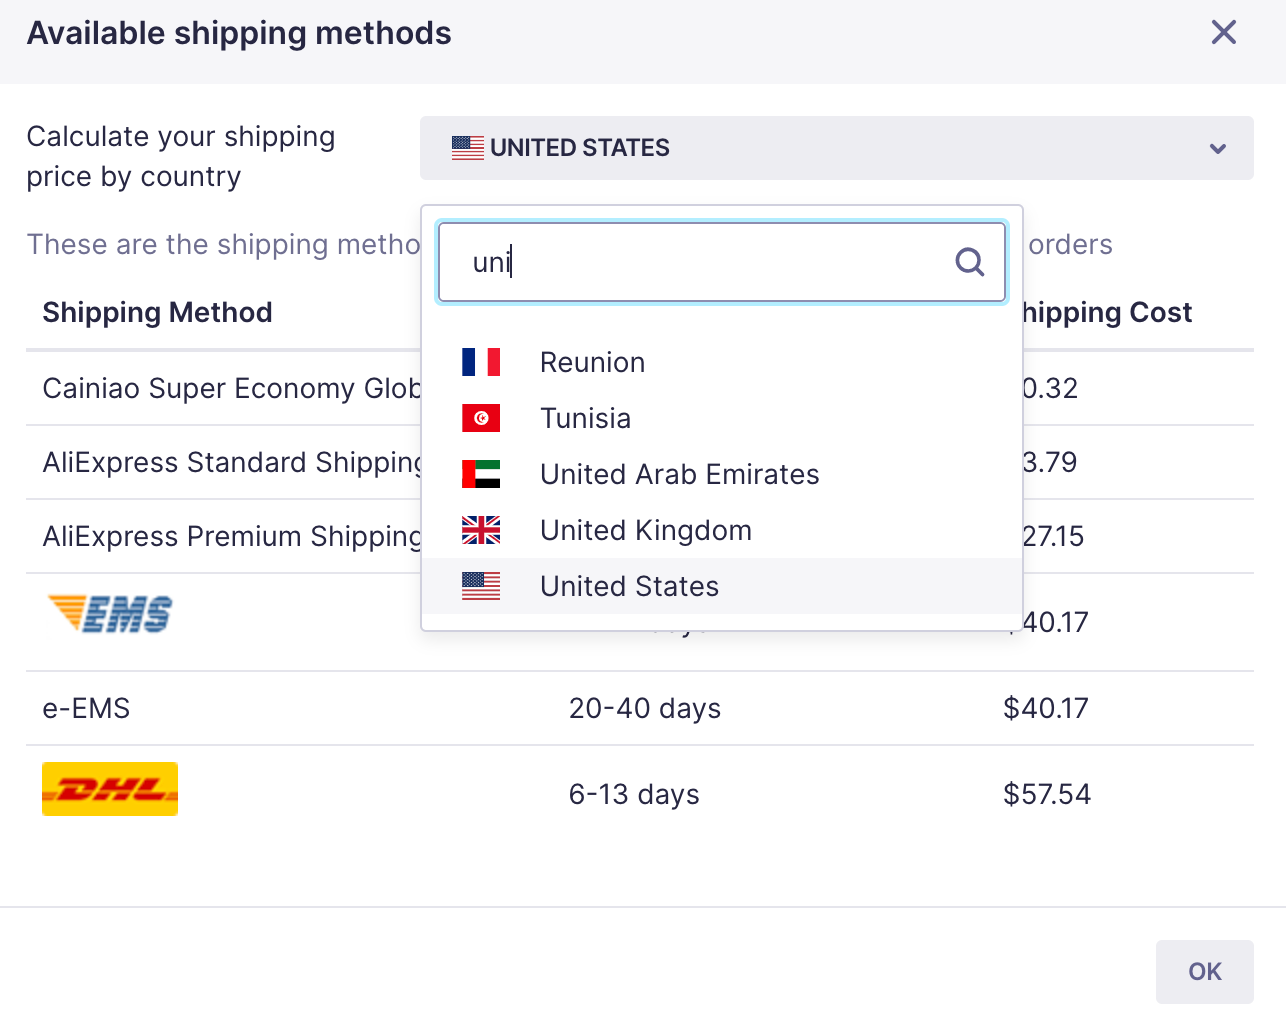The image size is (1286, 1014).
Task: Click the DHL logo in shipping list
Action: click(110, 789)
